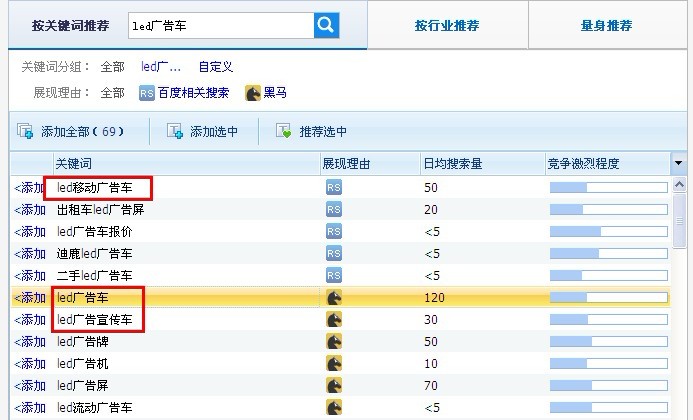693x420 pixels.
Task: Add the led移动广告车 keyword
Action: (30, 187)
